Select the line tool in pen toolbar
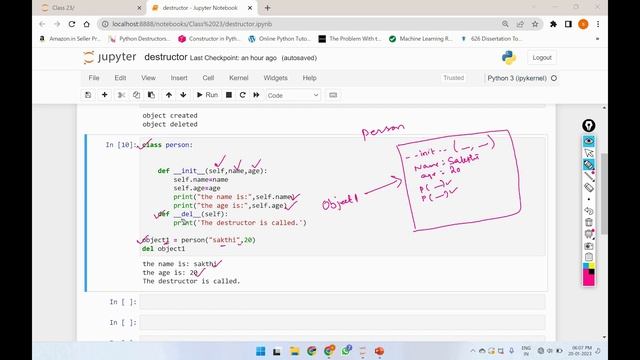This screenshot has height=360, width=640. (x=589, y=176)
